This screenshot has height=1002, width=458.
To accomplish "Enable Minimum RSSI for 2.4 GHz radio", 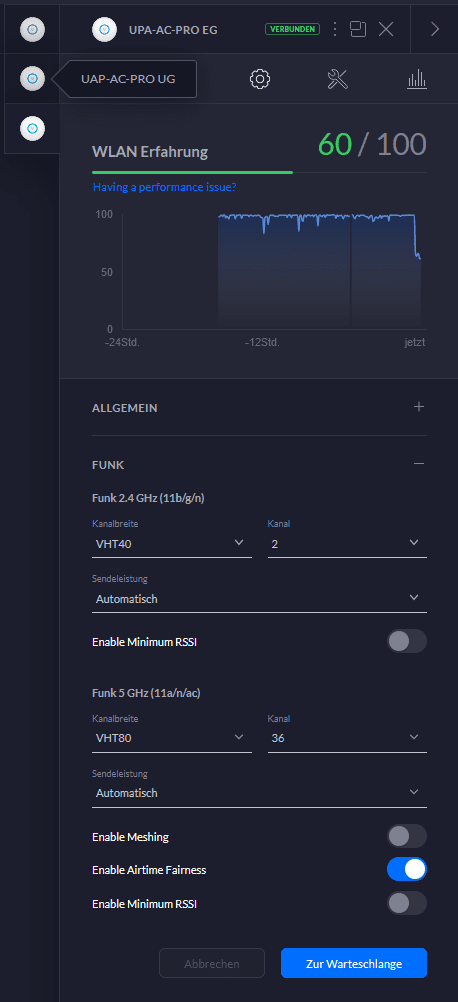I will pyautogui.click(x=407, y=641).
